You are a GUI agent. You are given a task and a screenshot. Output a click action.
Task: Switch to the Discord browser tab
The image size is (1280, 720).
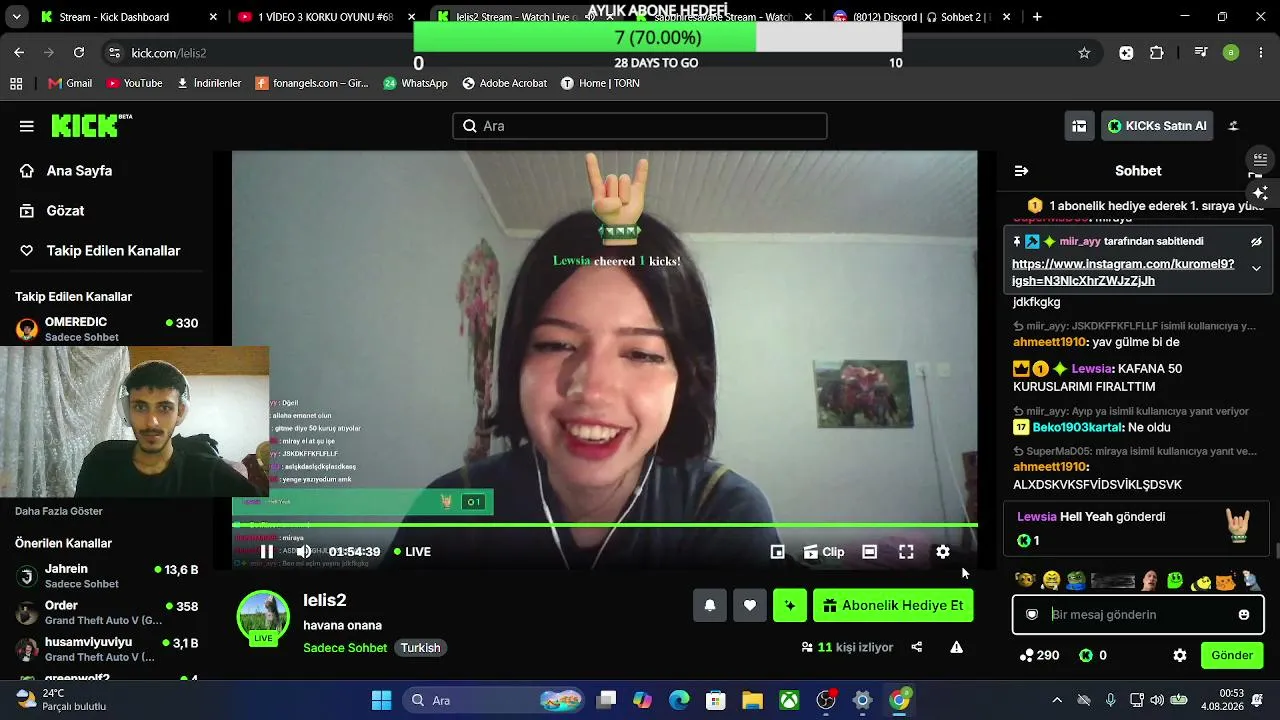[920, 17]
